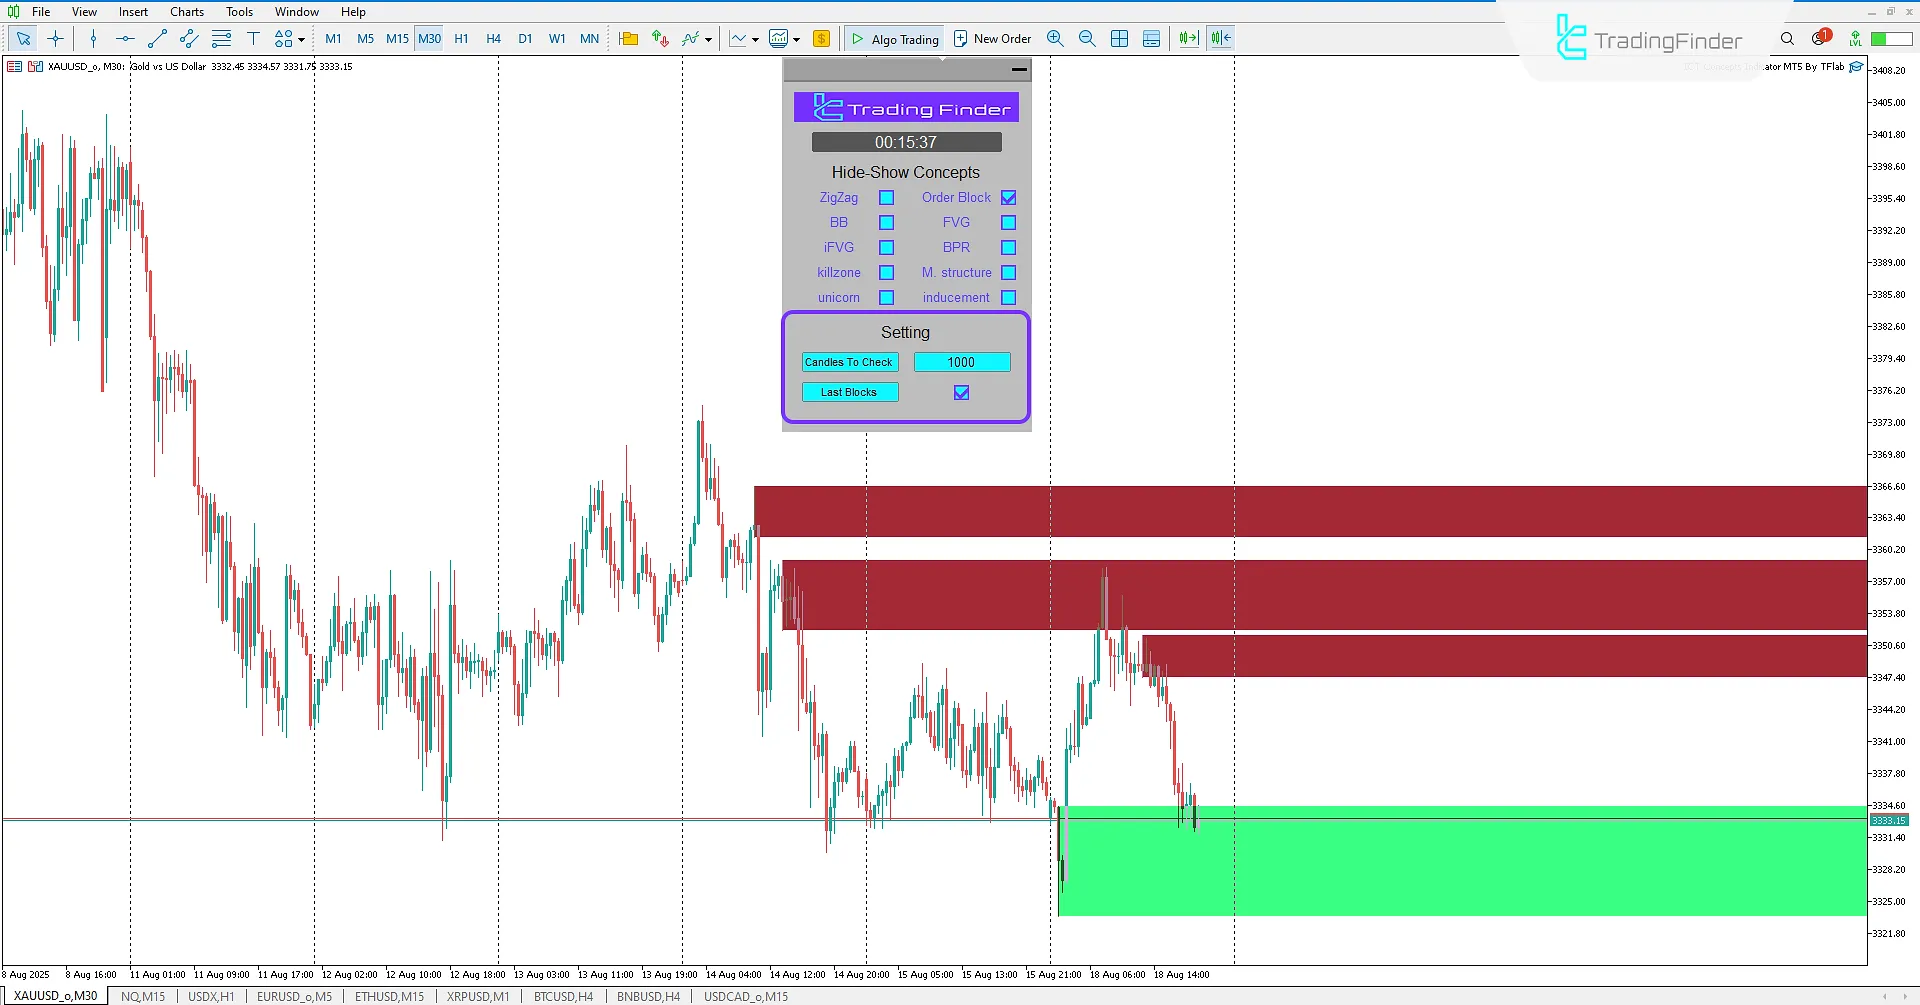The height and width of the screenshot is (1005, 1920).
Task: Open the Indicators list icon
Action: [x=692, y=38]
